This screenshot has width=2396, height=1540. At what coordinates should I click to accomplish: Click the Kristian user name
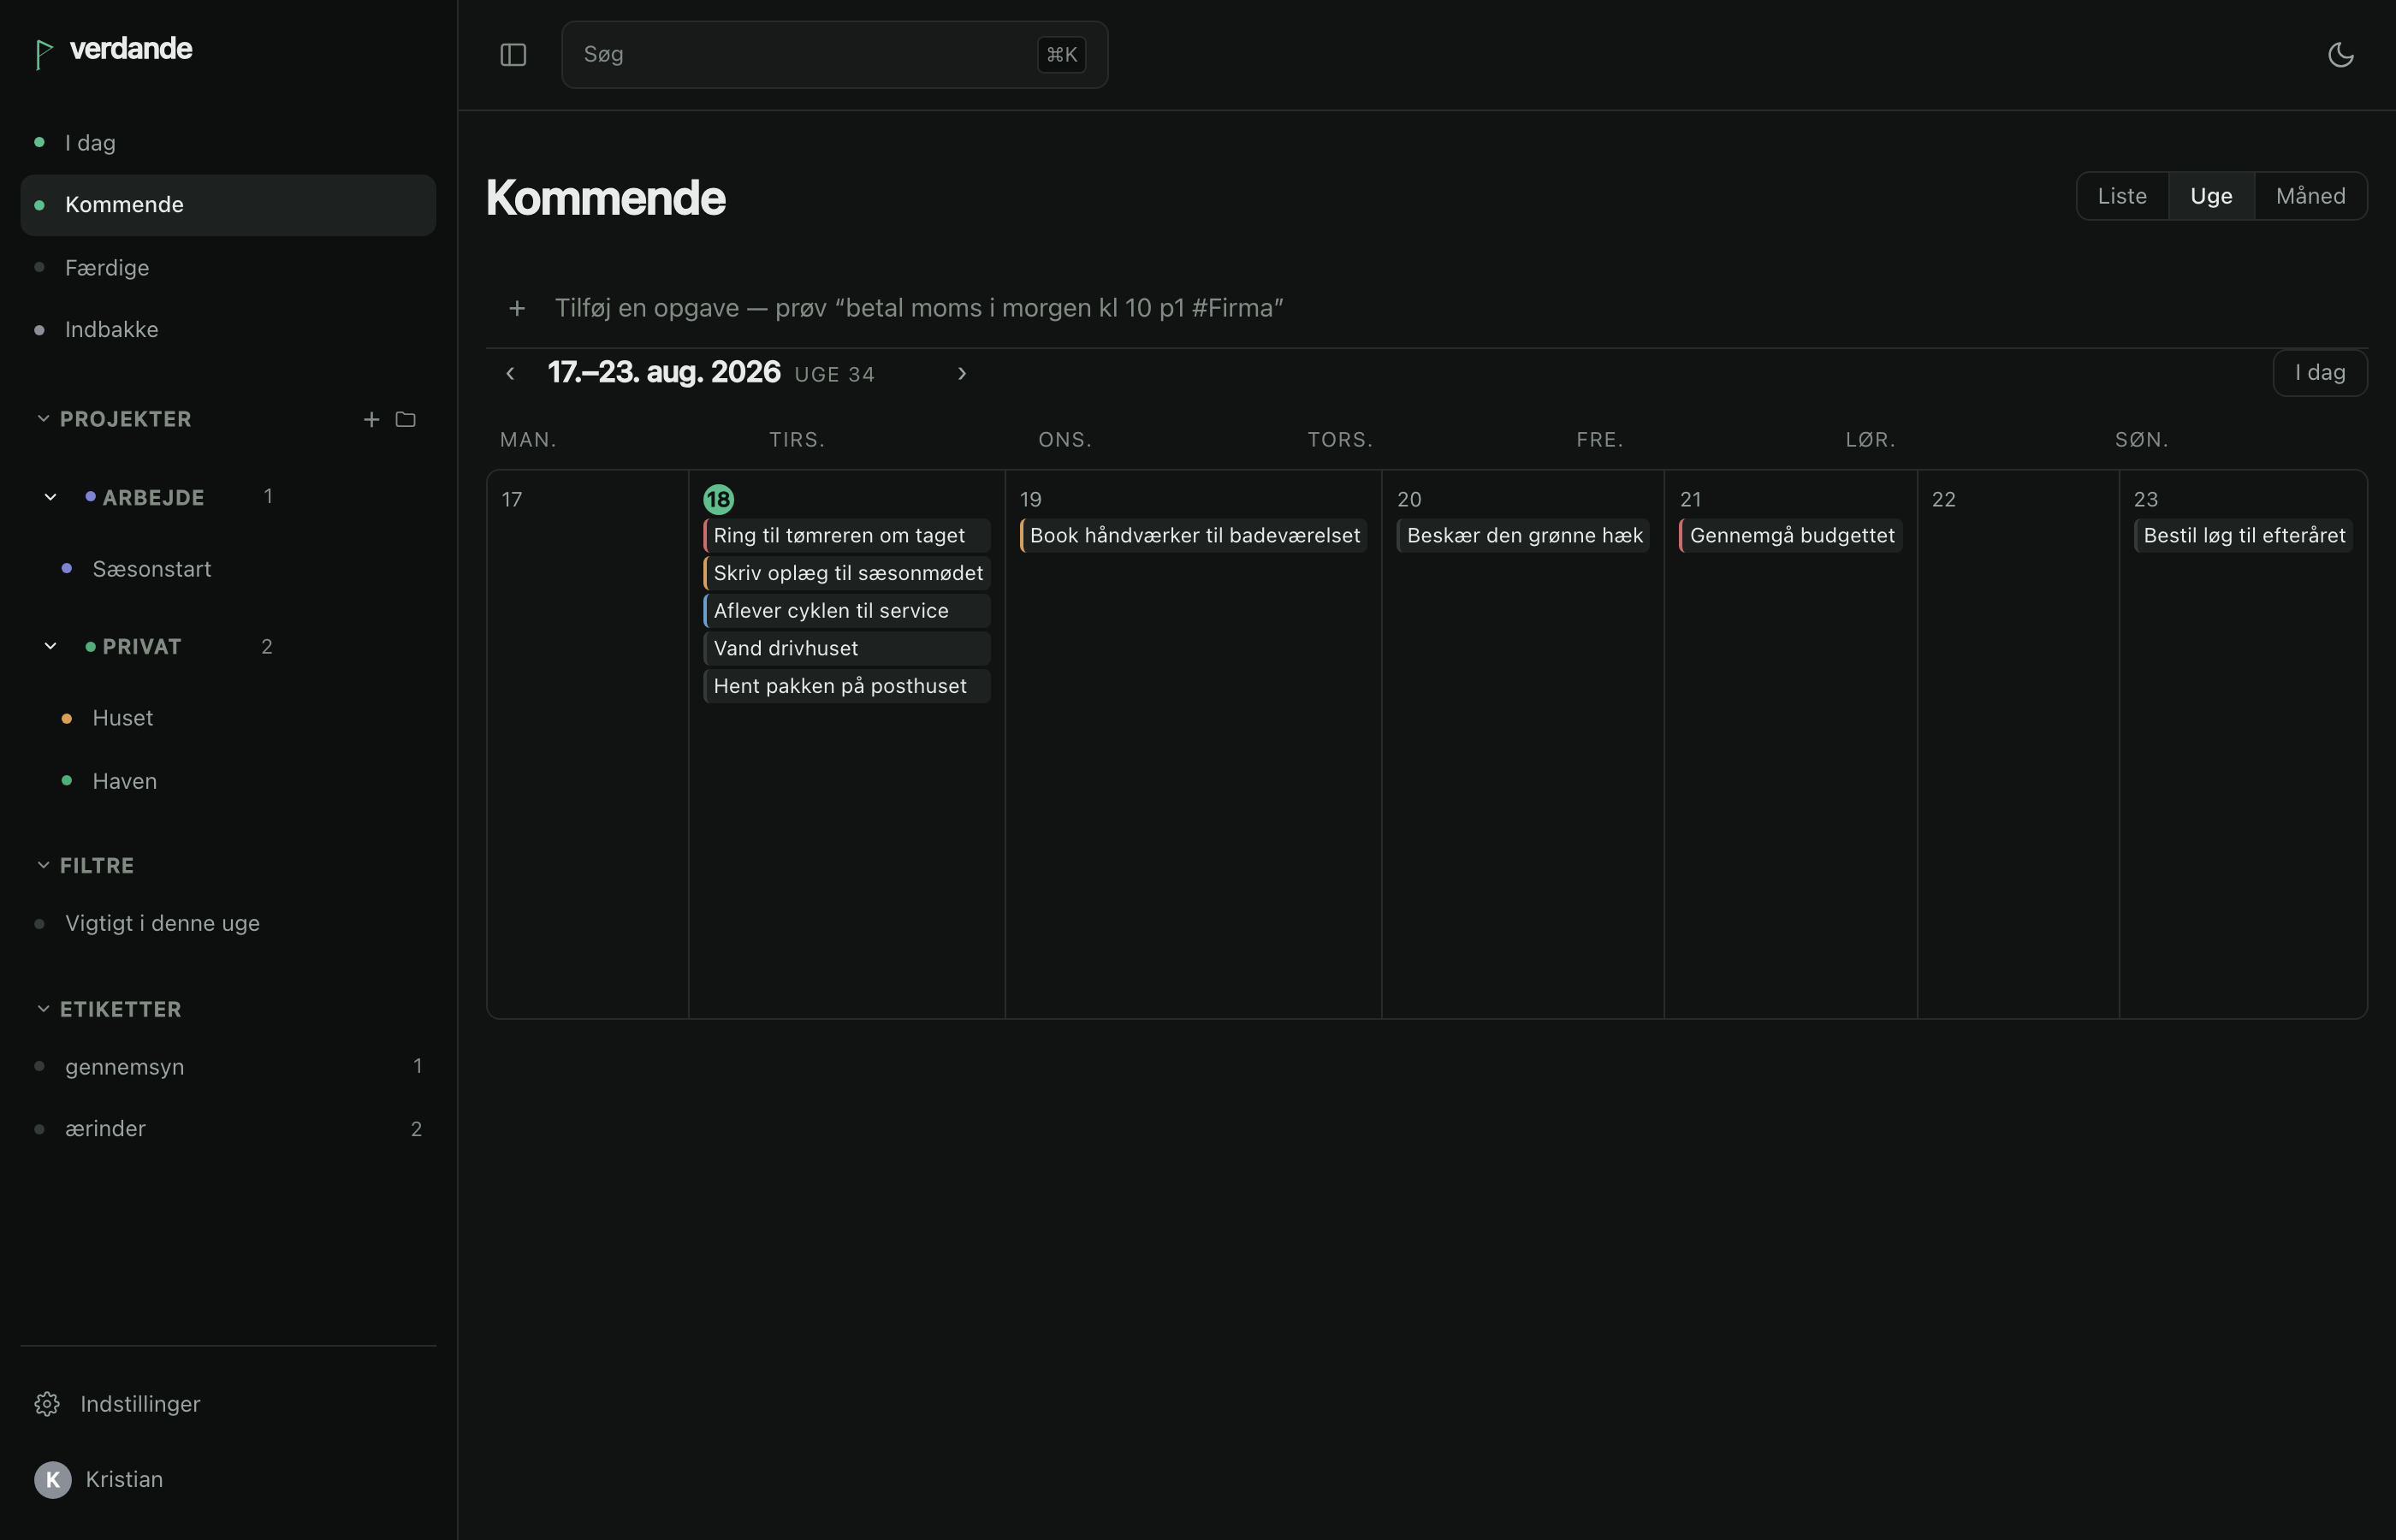[x=124, y=1479]
